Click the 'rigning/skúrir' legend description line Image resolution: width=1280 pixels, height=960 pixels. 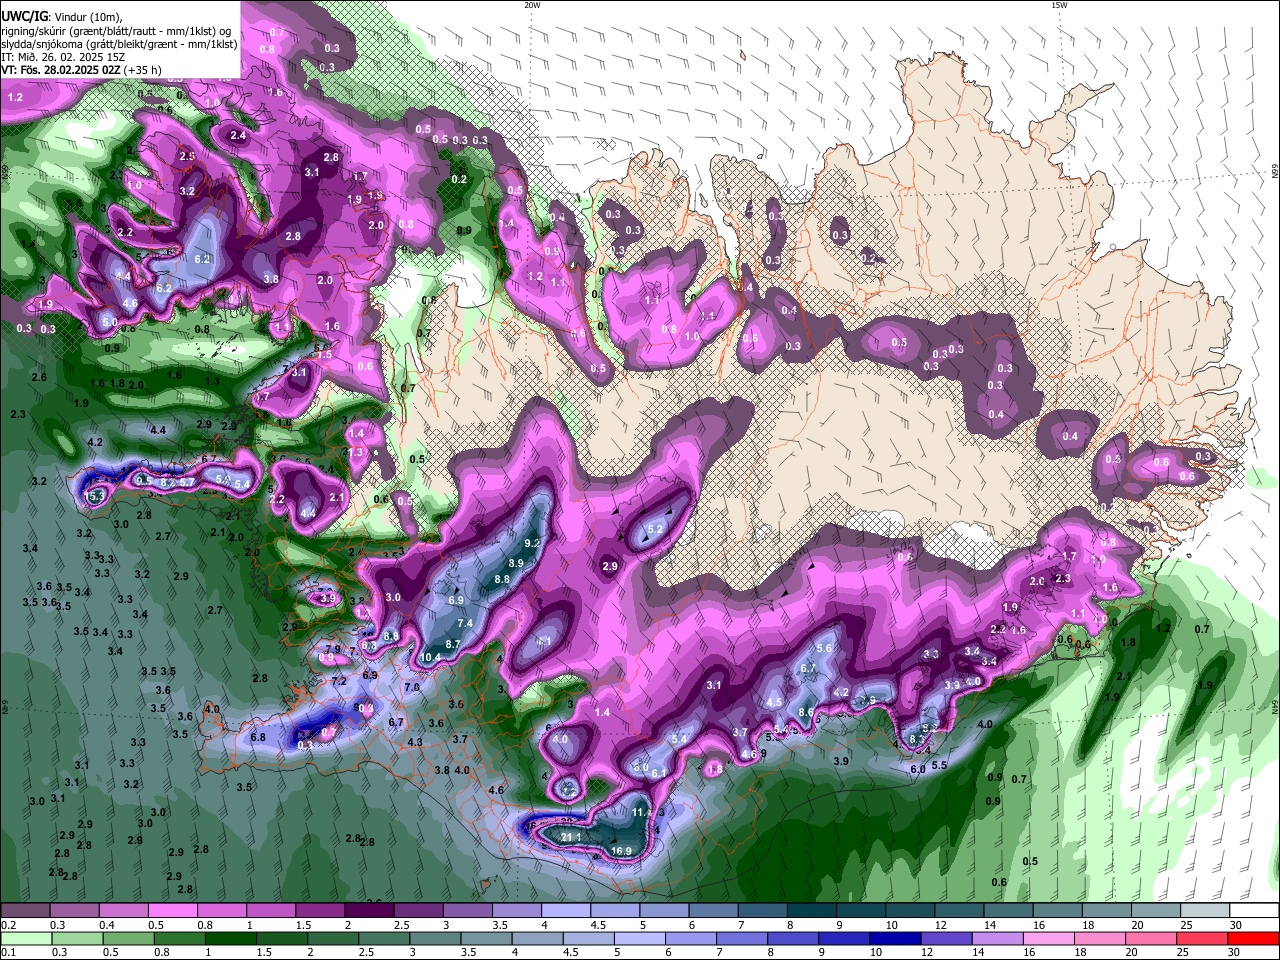coord(116,31)
